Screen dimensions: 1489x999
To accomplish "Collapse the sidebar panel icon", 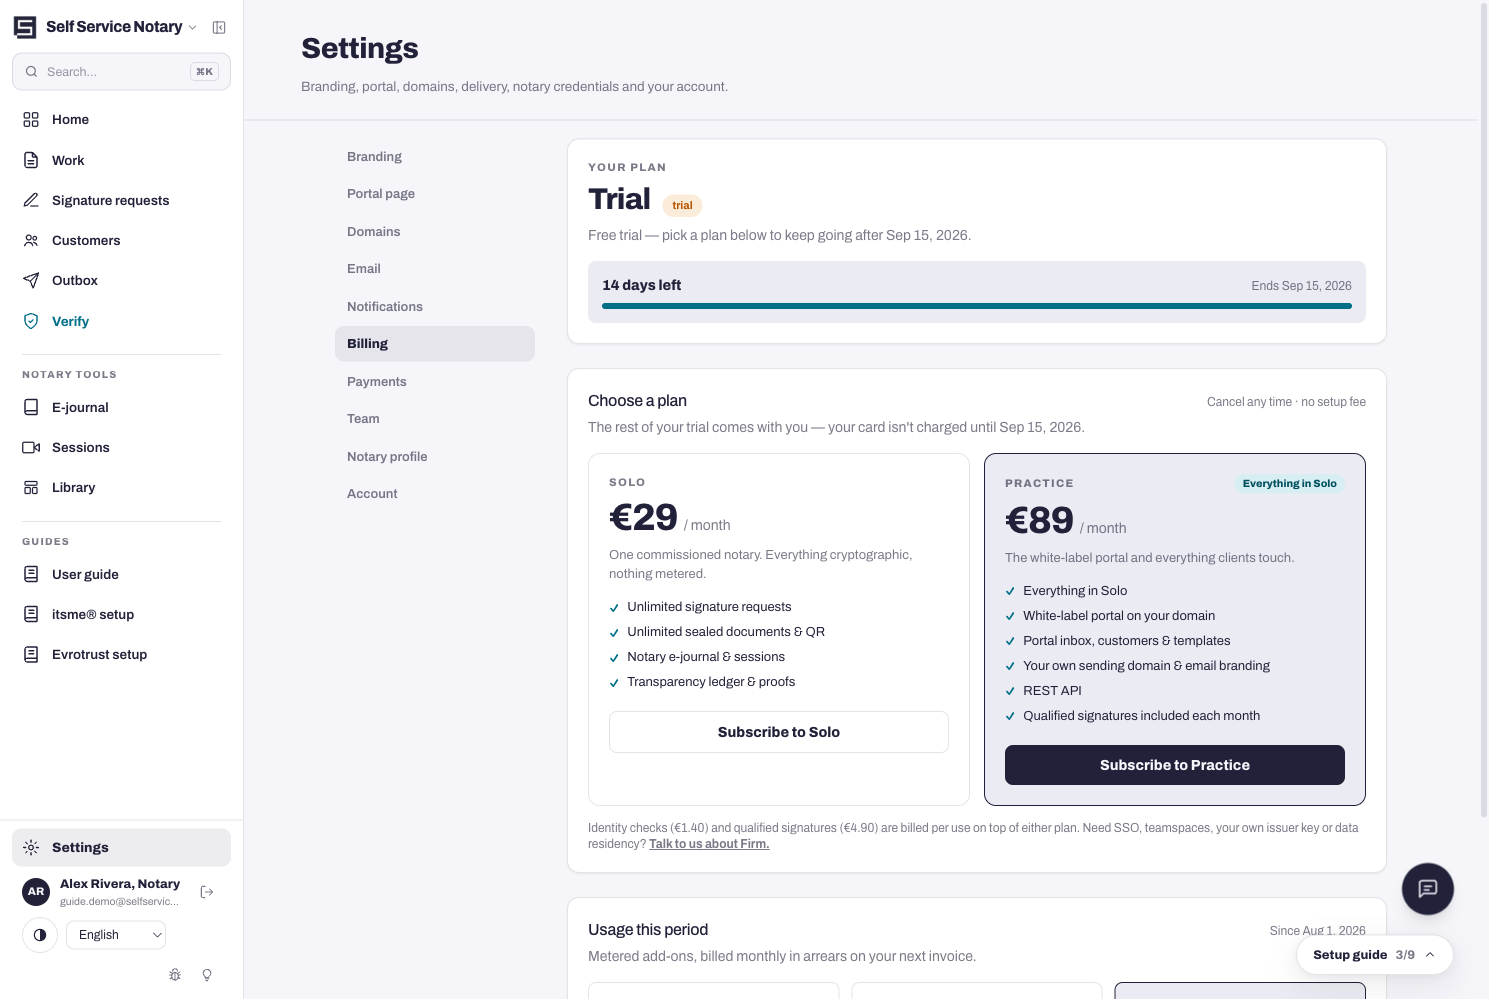I will coord(219,27).
